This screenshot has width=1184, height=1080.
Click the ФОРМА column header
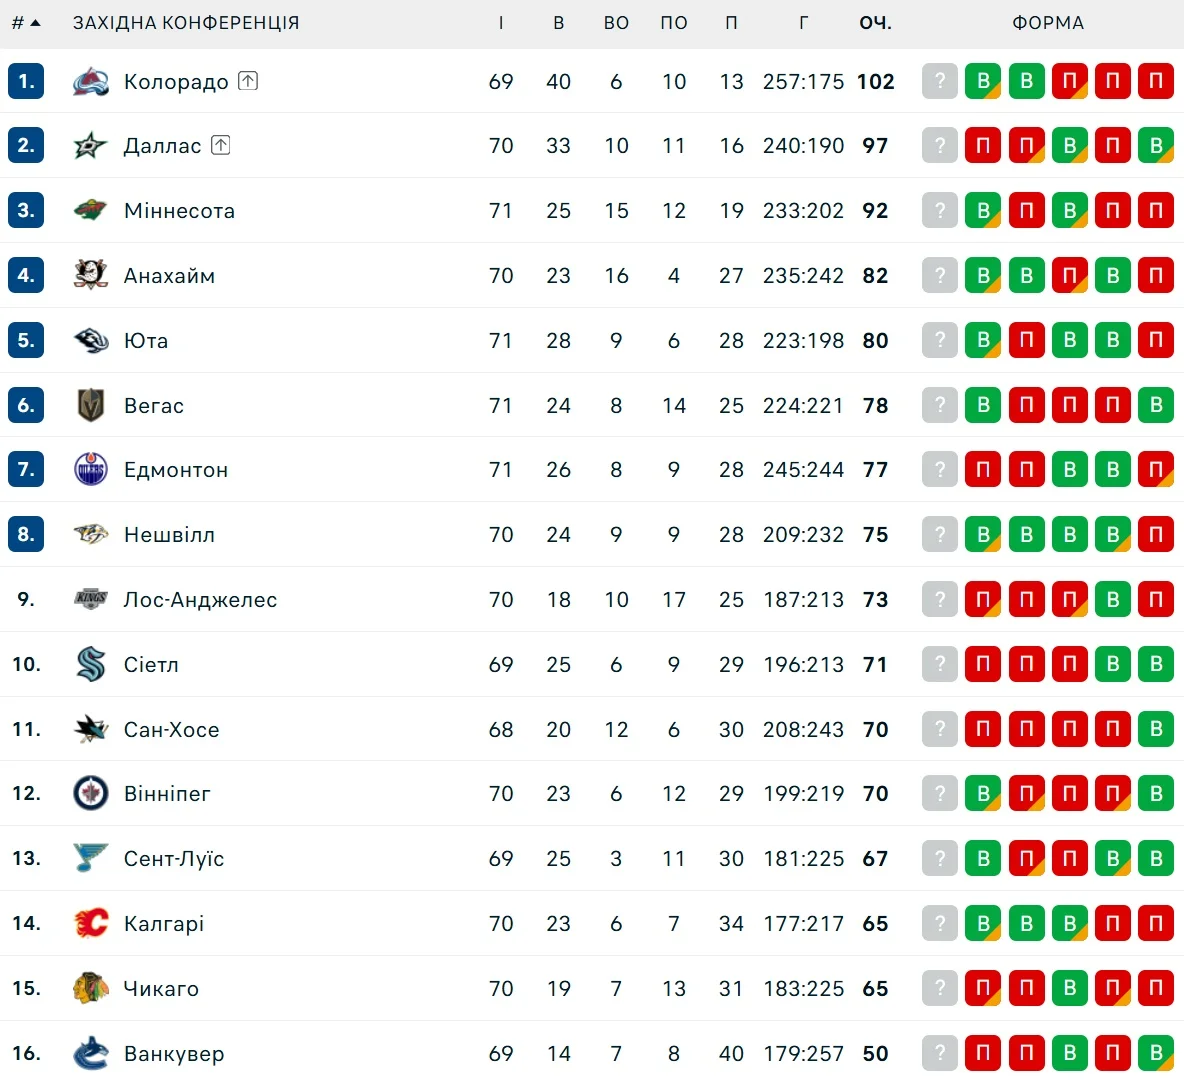[x=1047, y=22]
